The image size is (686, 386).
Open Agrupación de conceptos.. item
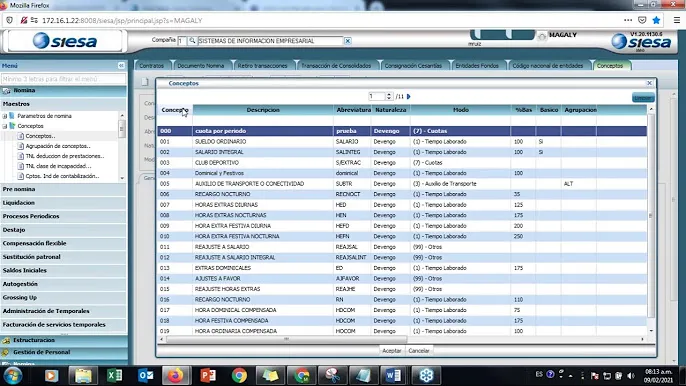tap(58, 146)
